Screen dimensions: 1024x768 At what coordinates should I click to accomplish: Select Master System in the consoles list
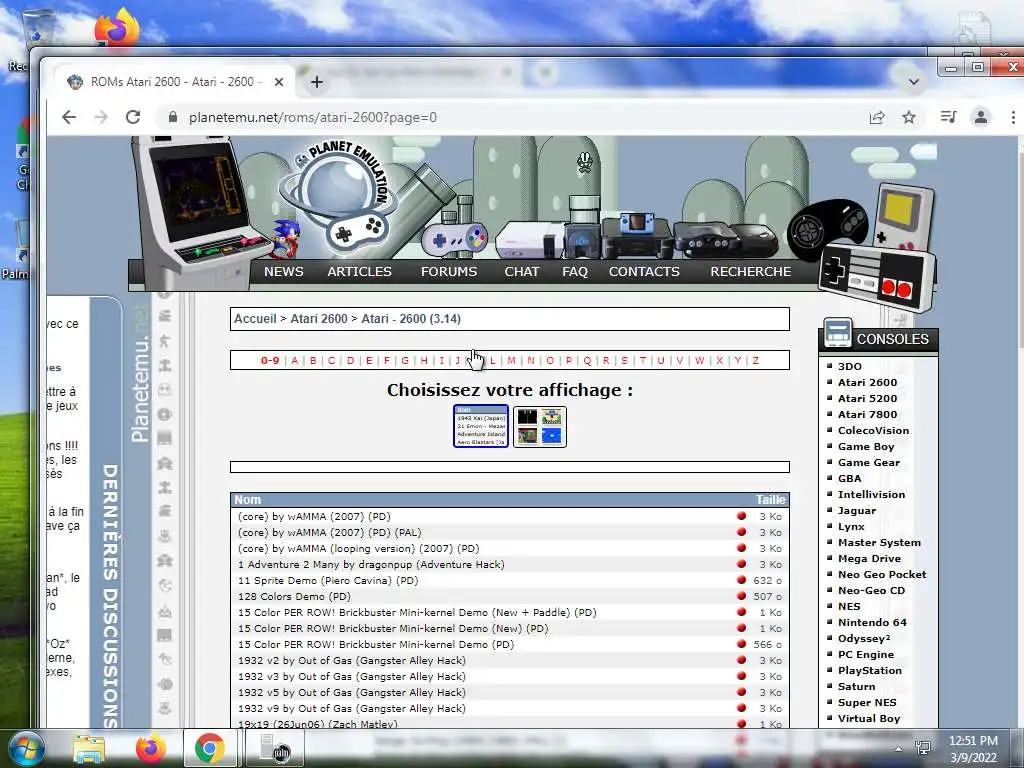tap(879, 543)
